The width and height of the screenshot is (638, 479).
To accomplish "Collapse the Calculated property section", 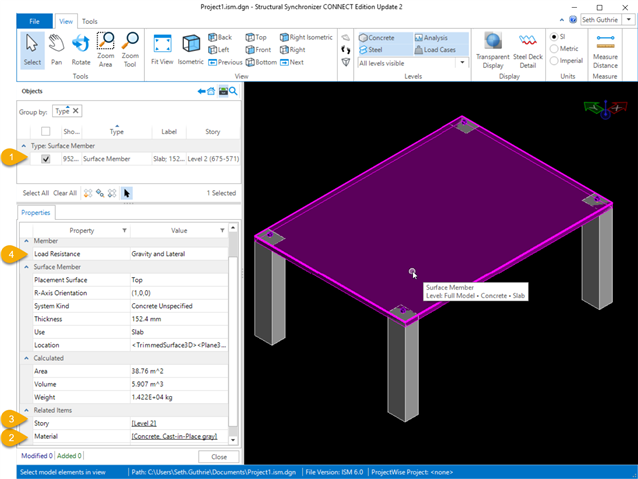I will (26, 358).
